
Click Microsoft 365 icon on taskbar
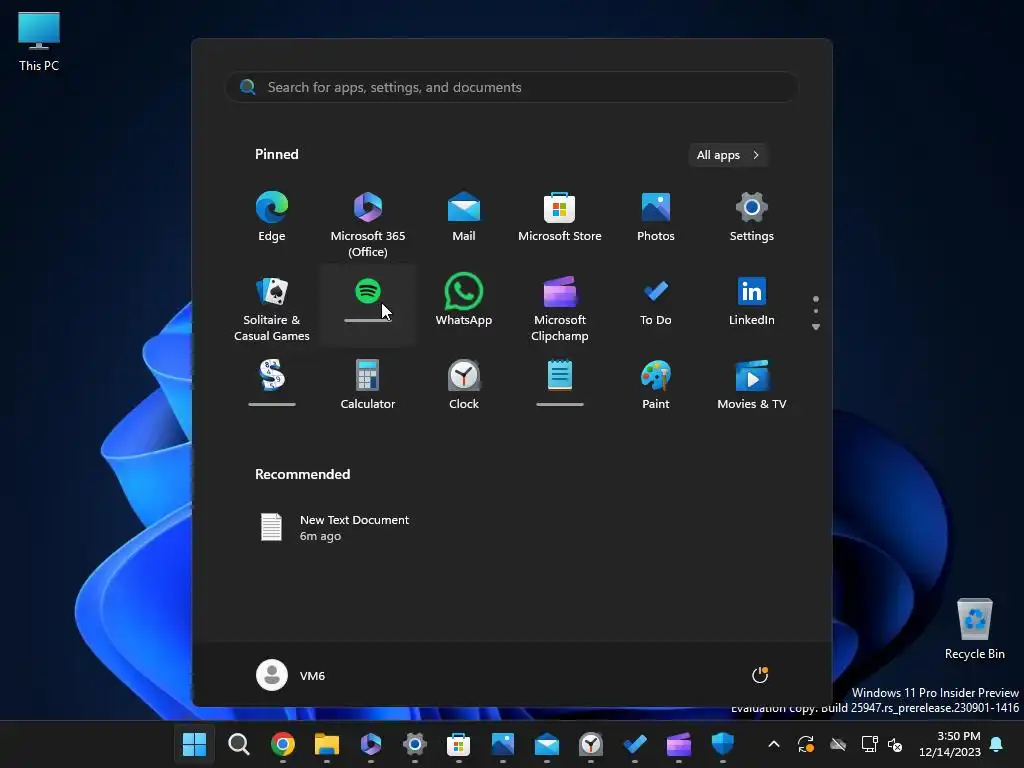[370, 744]
